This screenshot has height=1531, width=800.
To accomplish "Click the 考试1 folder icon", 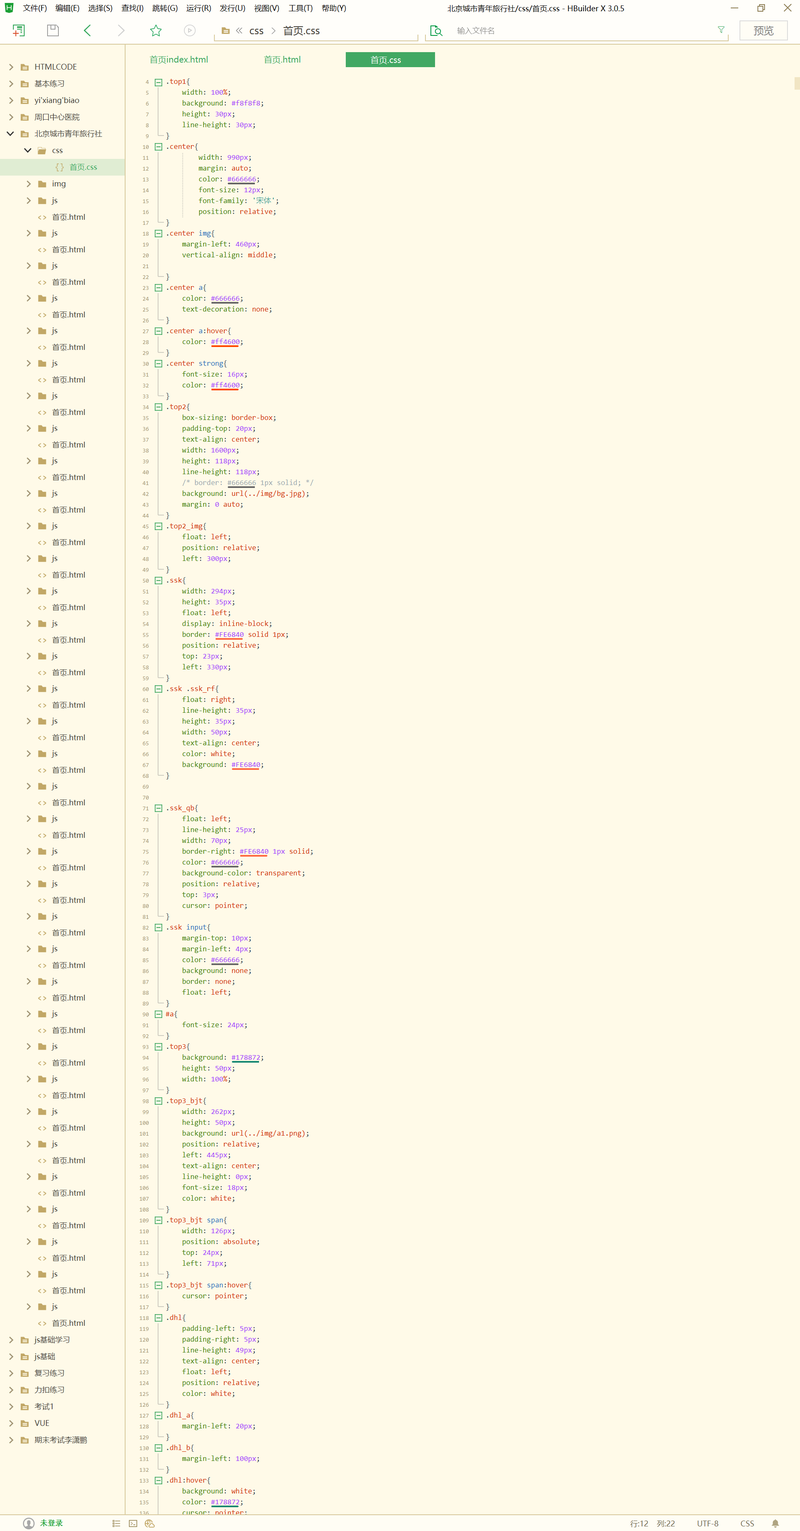I will coord(24,1406).
